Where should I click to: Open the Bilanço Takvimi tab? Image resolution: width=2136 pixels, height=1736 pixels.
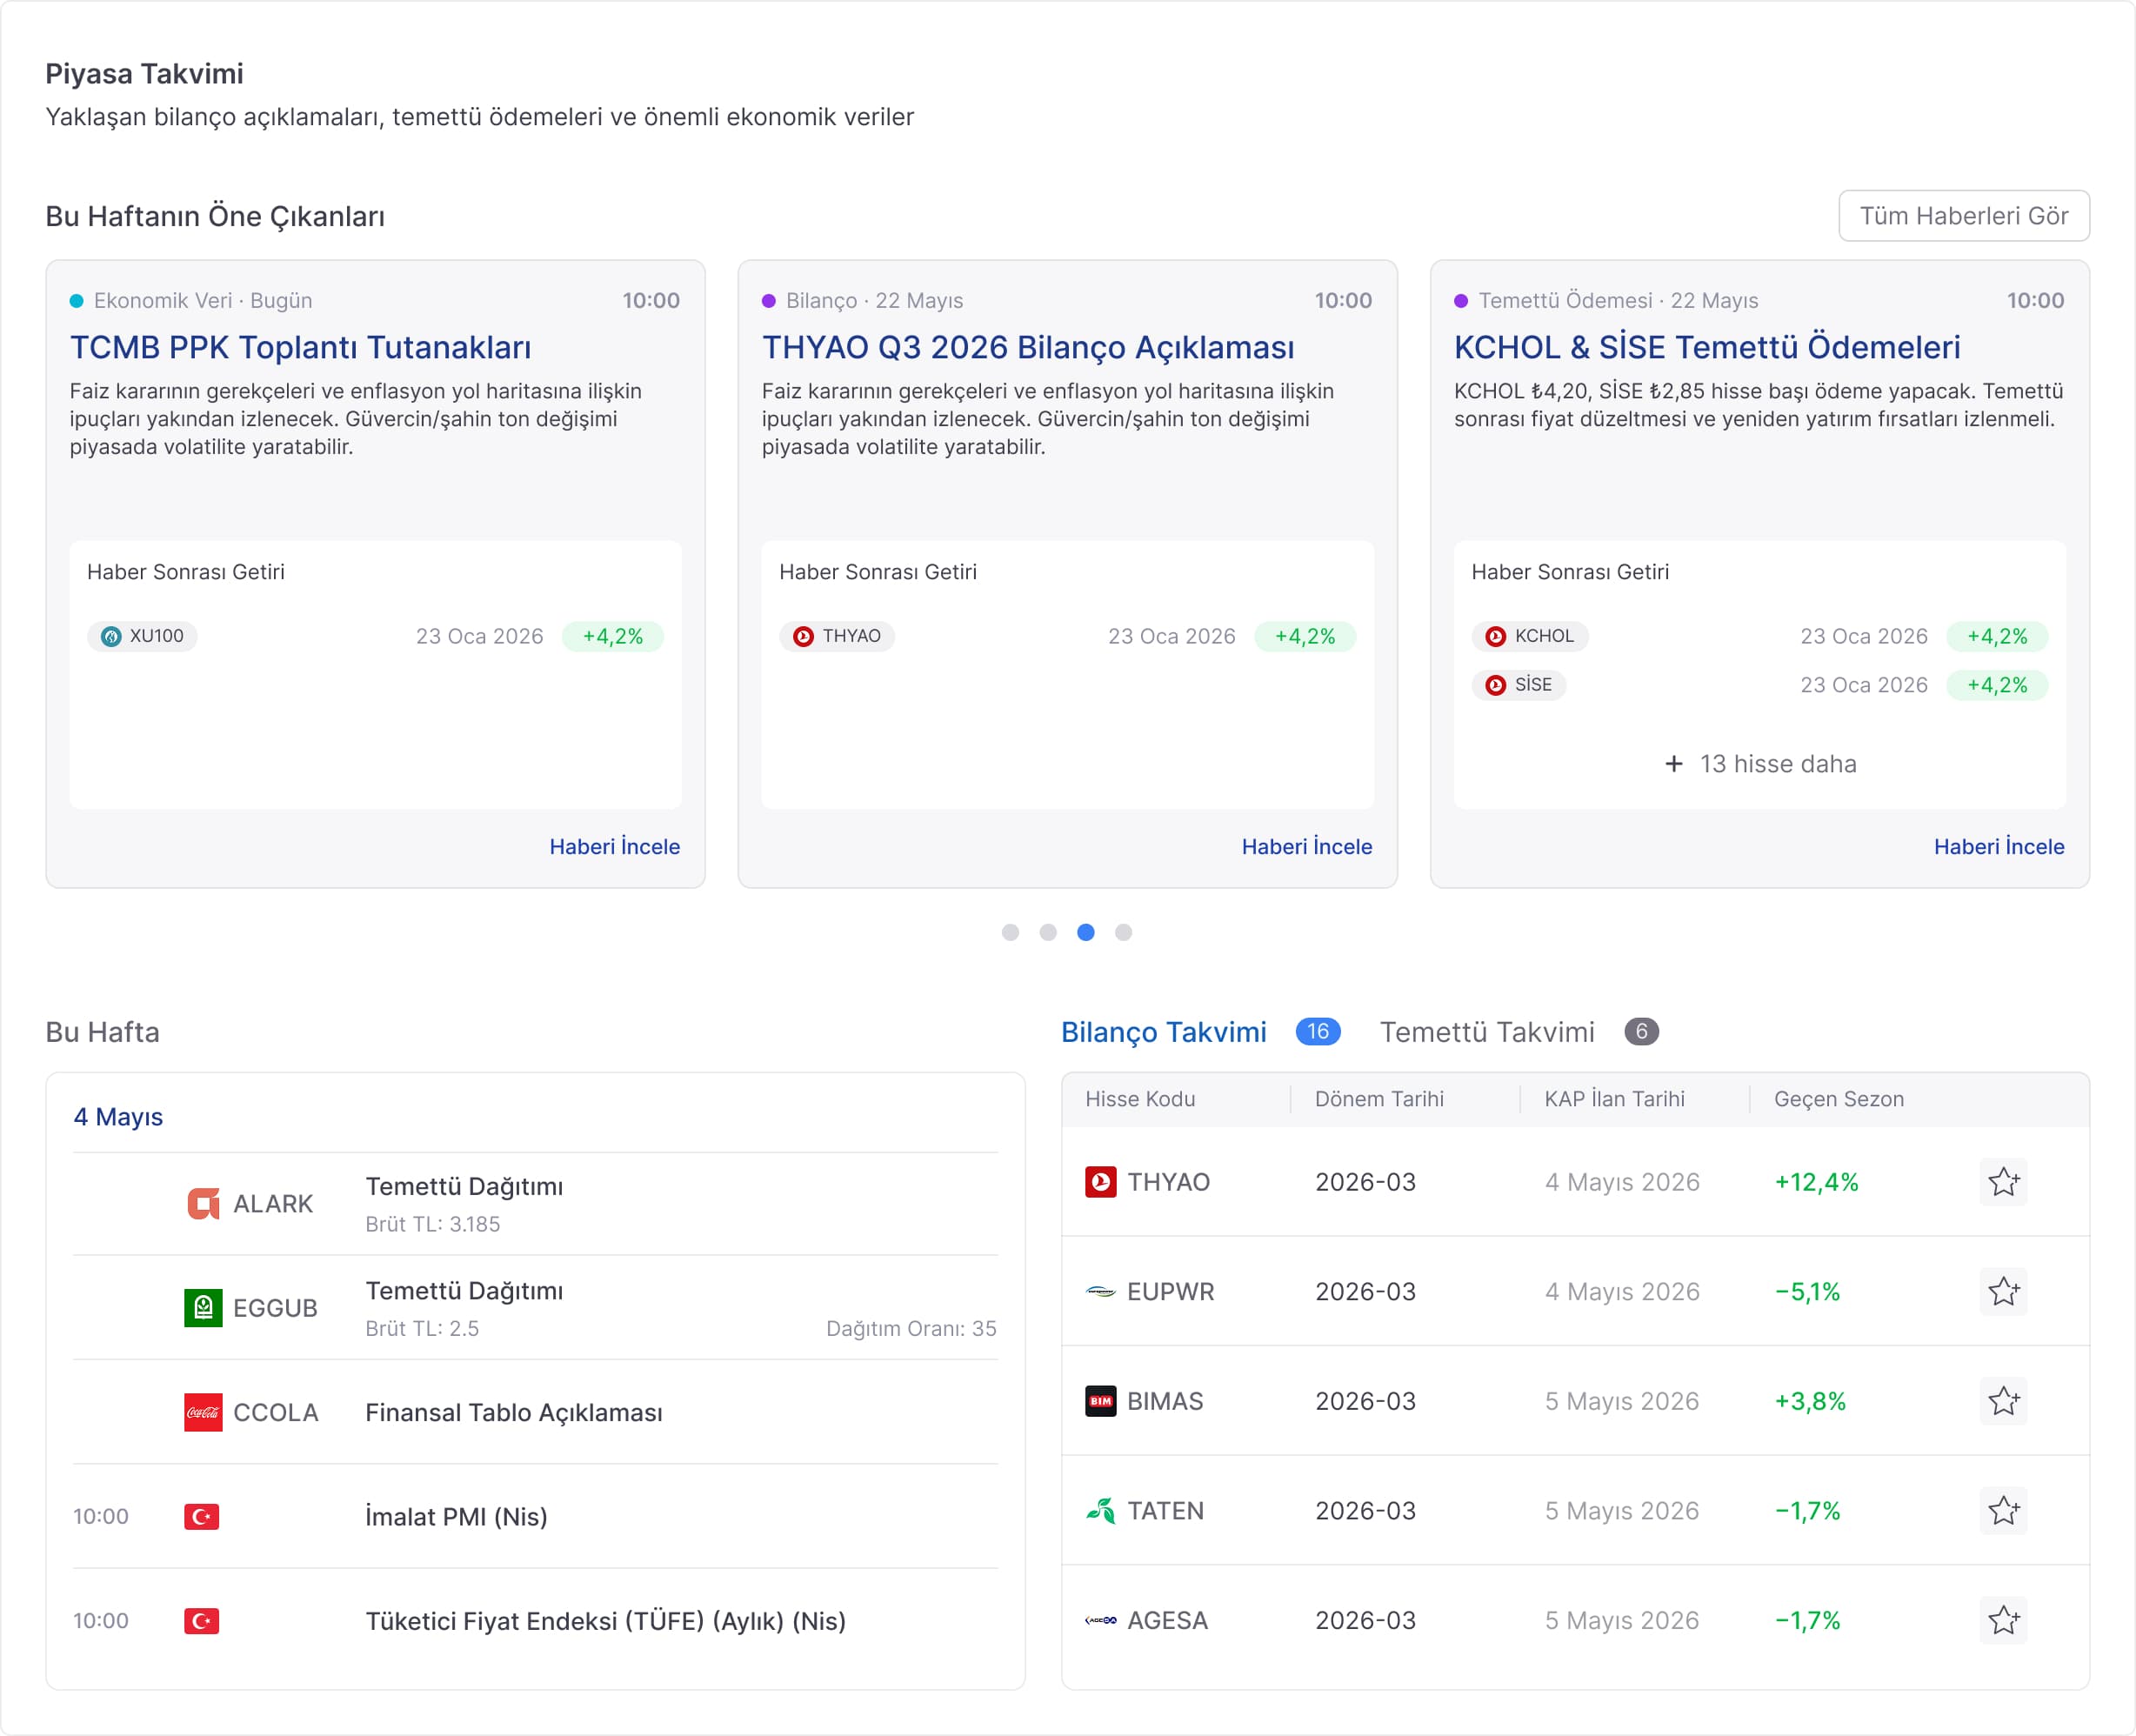click(1164, 1032)
